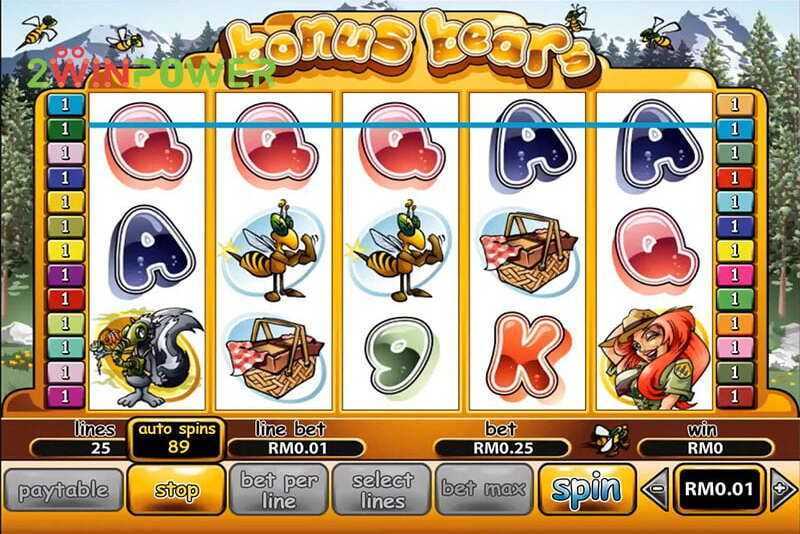Decrease coin value with minus arrow
This screenshot has width=800, height=534.
(x=656, y=489)
